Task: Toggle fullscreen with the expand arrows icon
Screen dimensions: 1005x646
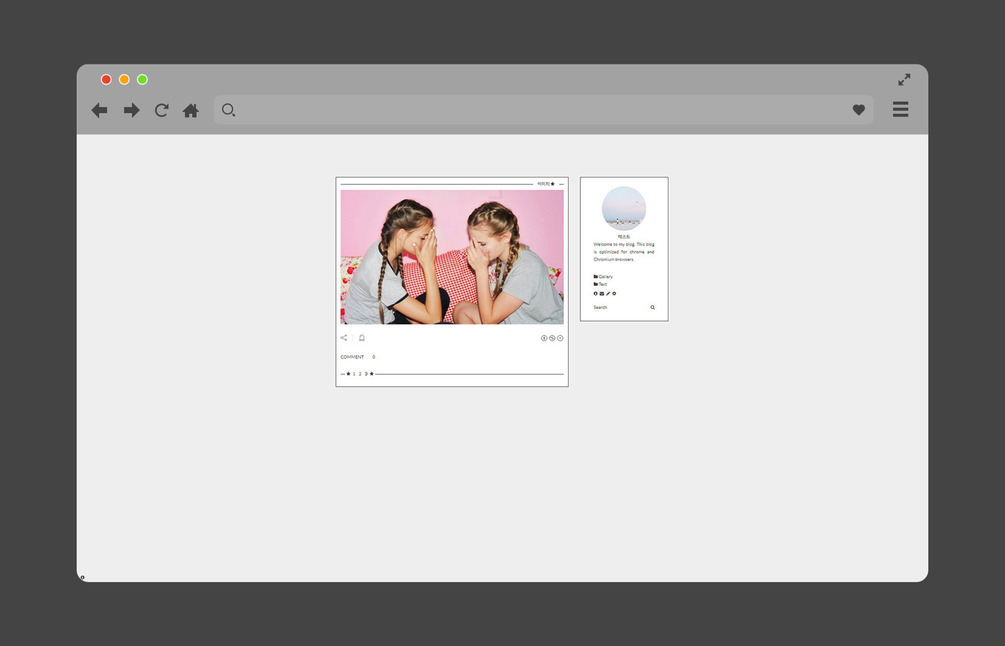Action: click(904, 79)
